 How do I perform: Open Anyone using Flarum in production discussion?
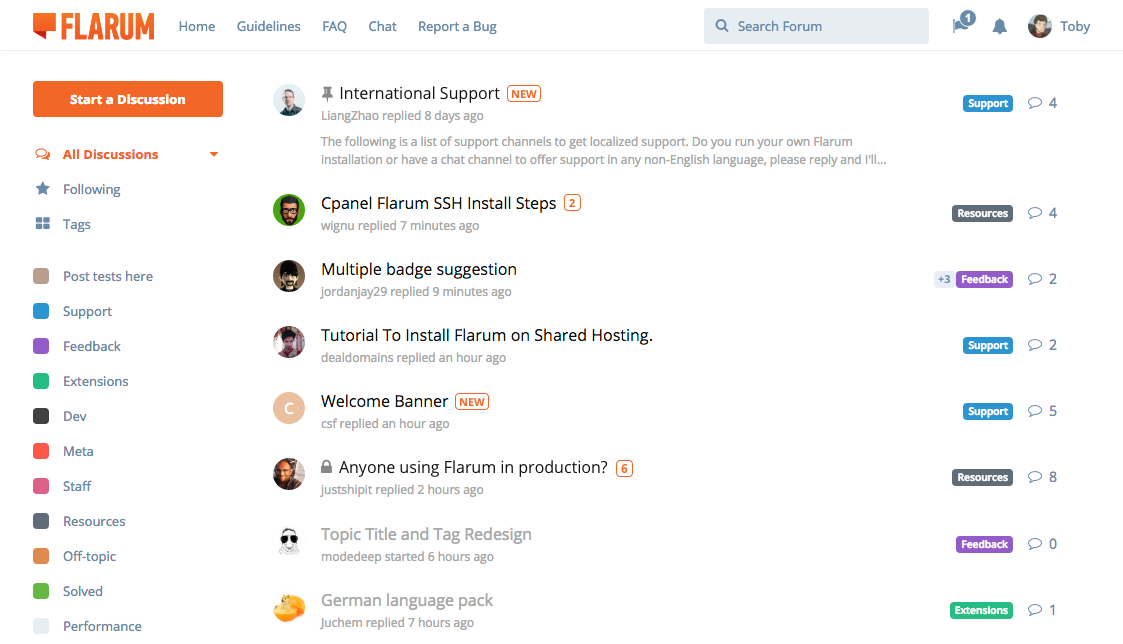pyautogui.click(x=473, y=467)
